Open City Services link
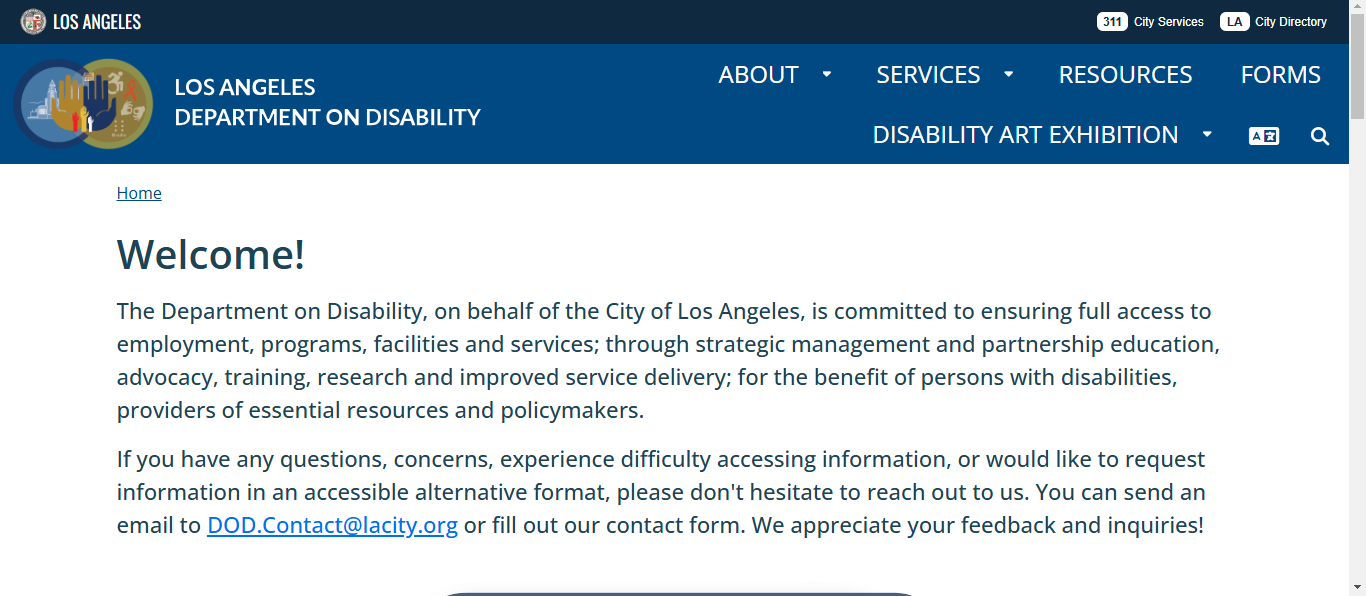 coord(1168,22)
